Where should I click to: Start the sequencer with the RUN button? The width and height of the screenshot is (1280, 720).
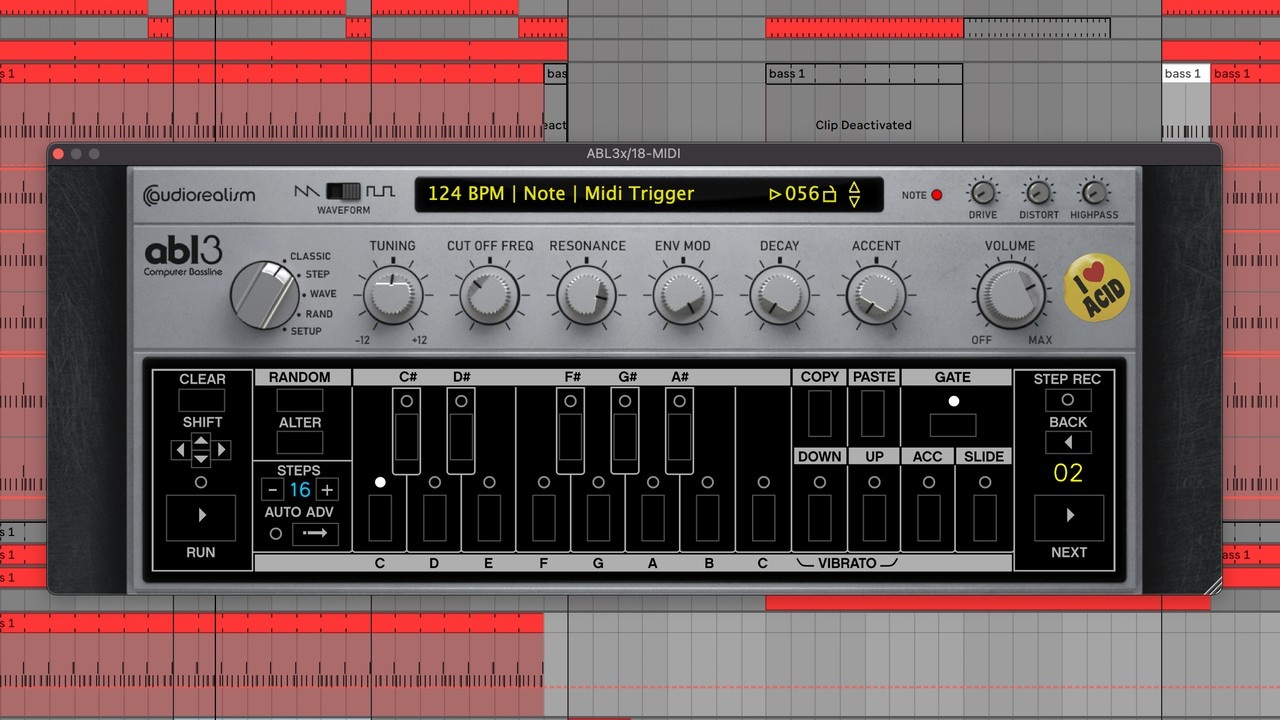point(201,516)
